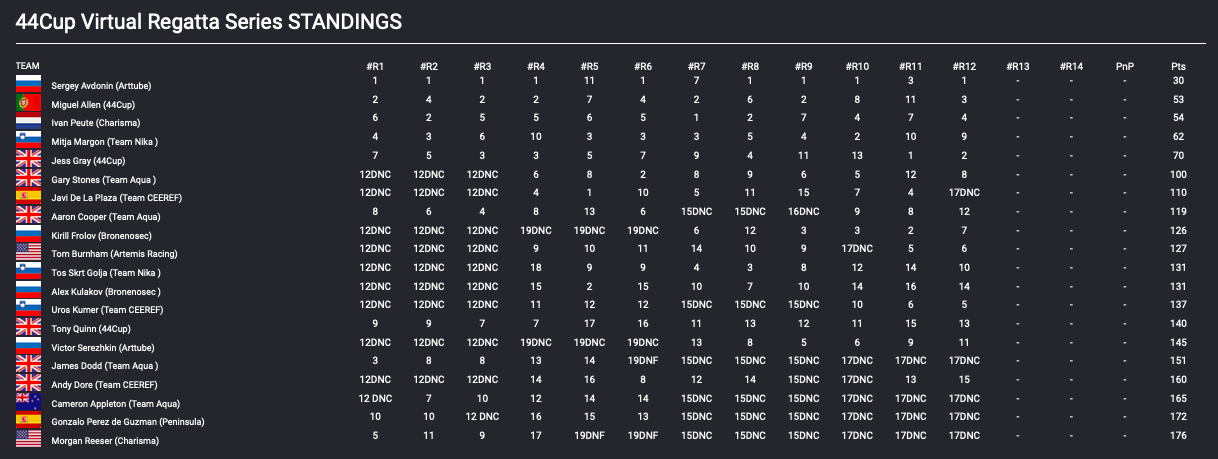The image size is (1218, 459).
Task: Click the US flag beside Tom Burnham
Action: (x=28, y=253)
